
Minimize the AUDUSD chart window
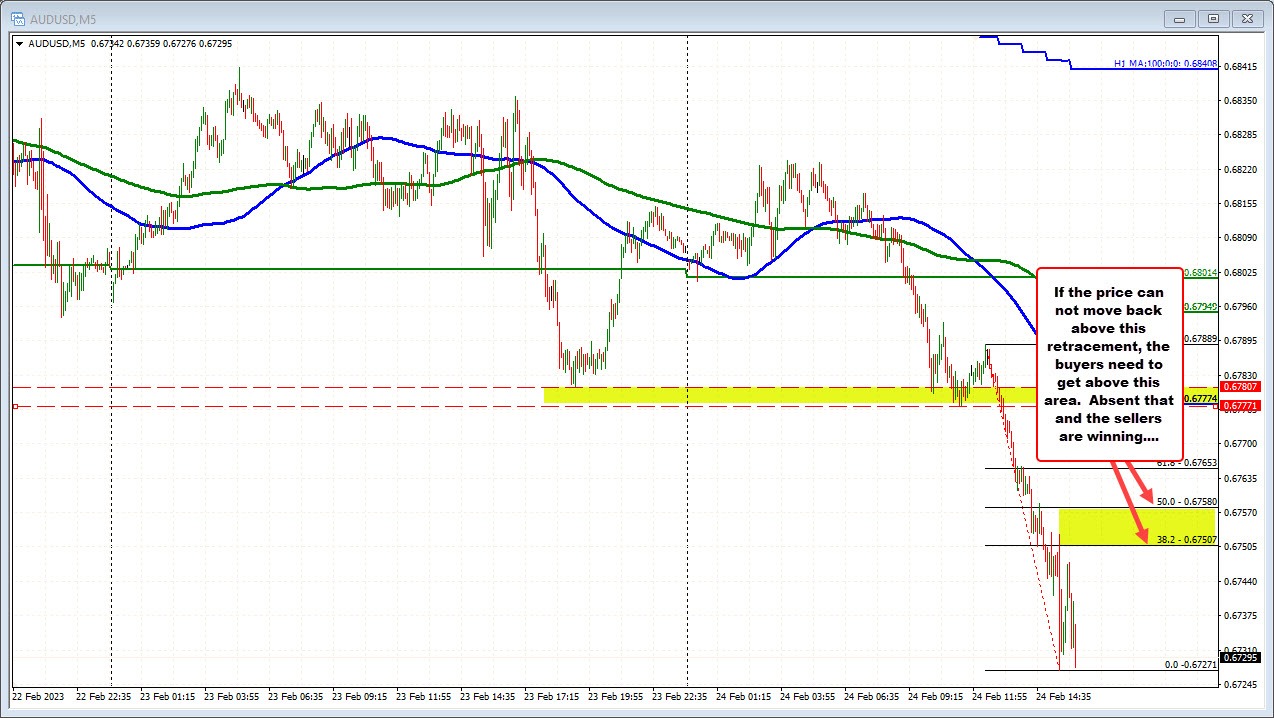pos(1179,18)
